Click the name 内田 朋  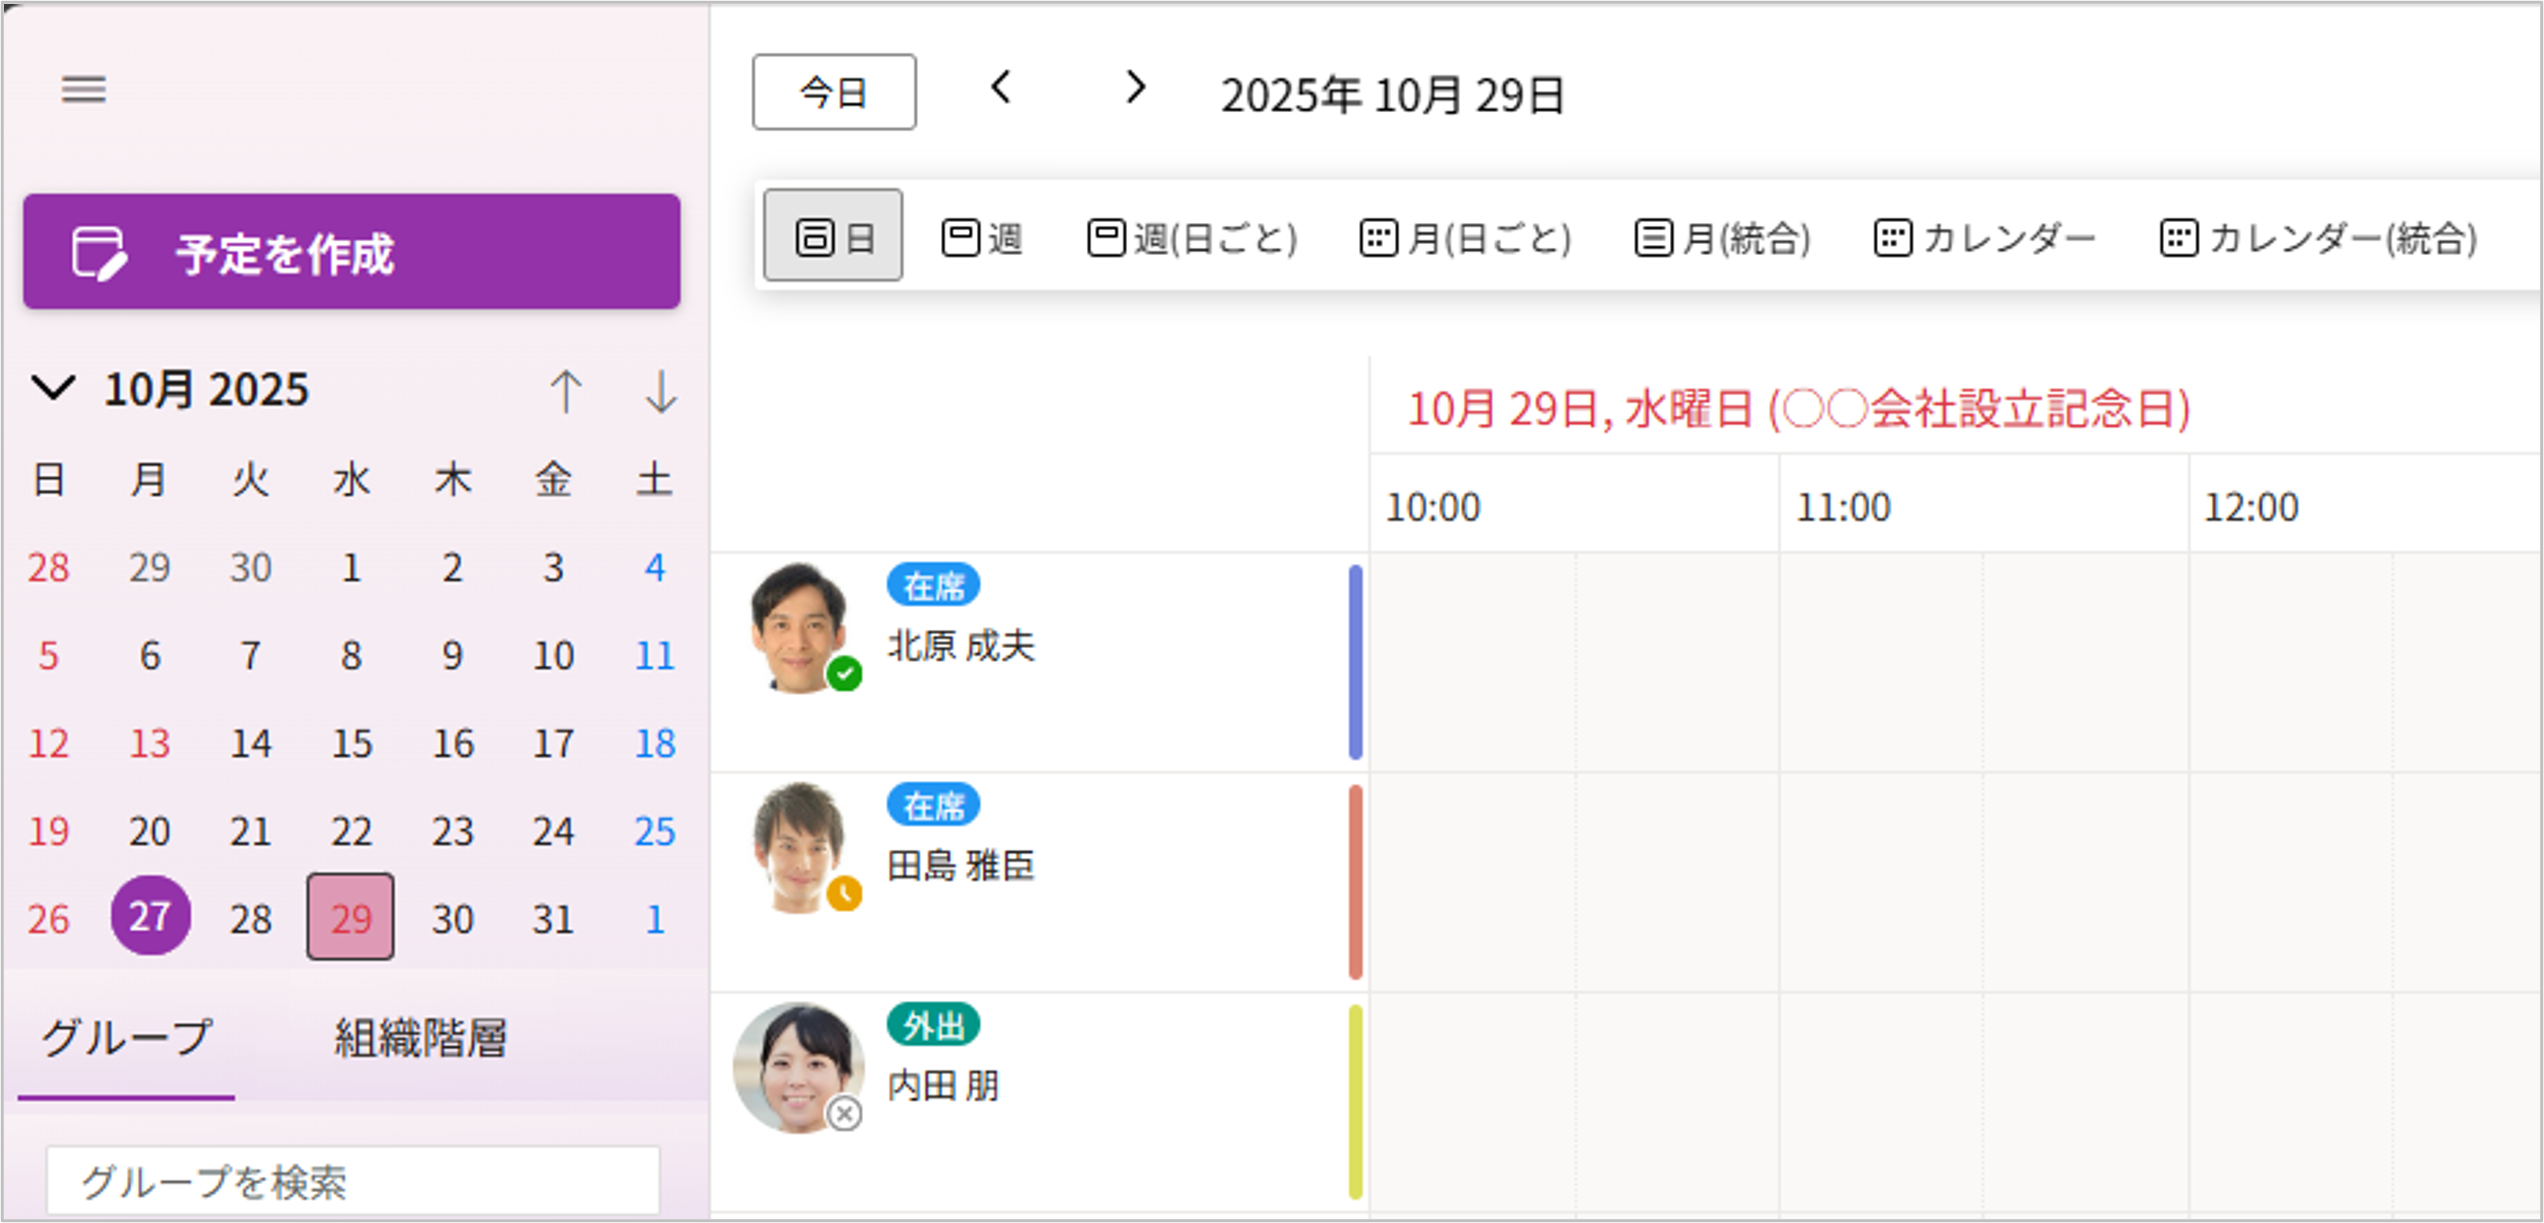click(x=943, y=1085)
